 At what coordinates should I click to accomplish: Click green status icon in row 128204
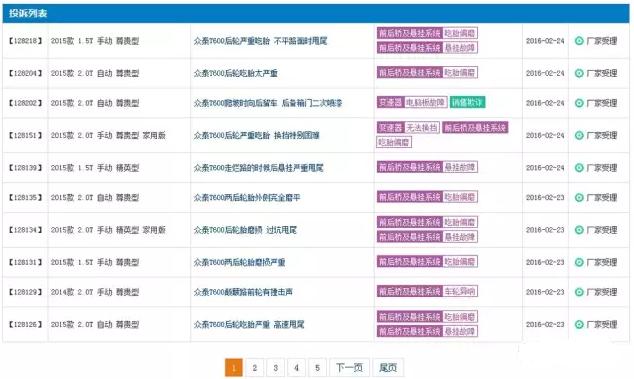579,73
